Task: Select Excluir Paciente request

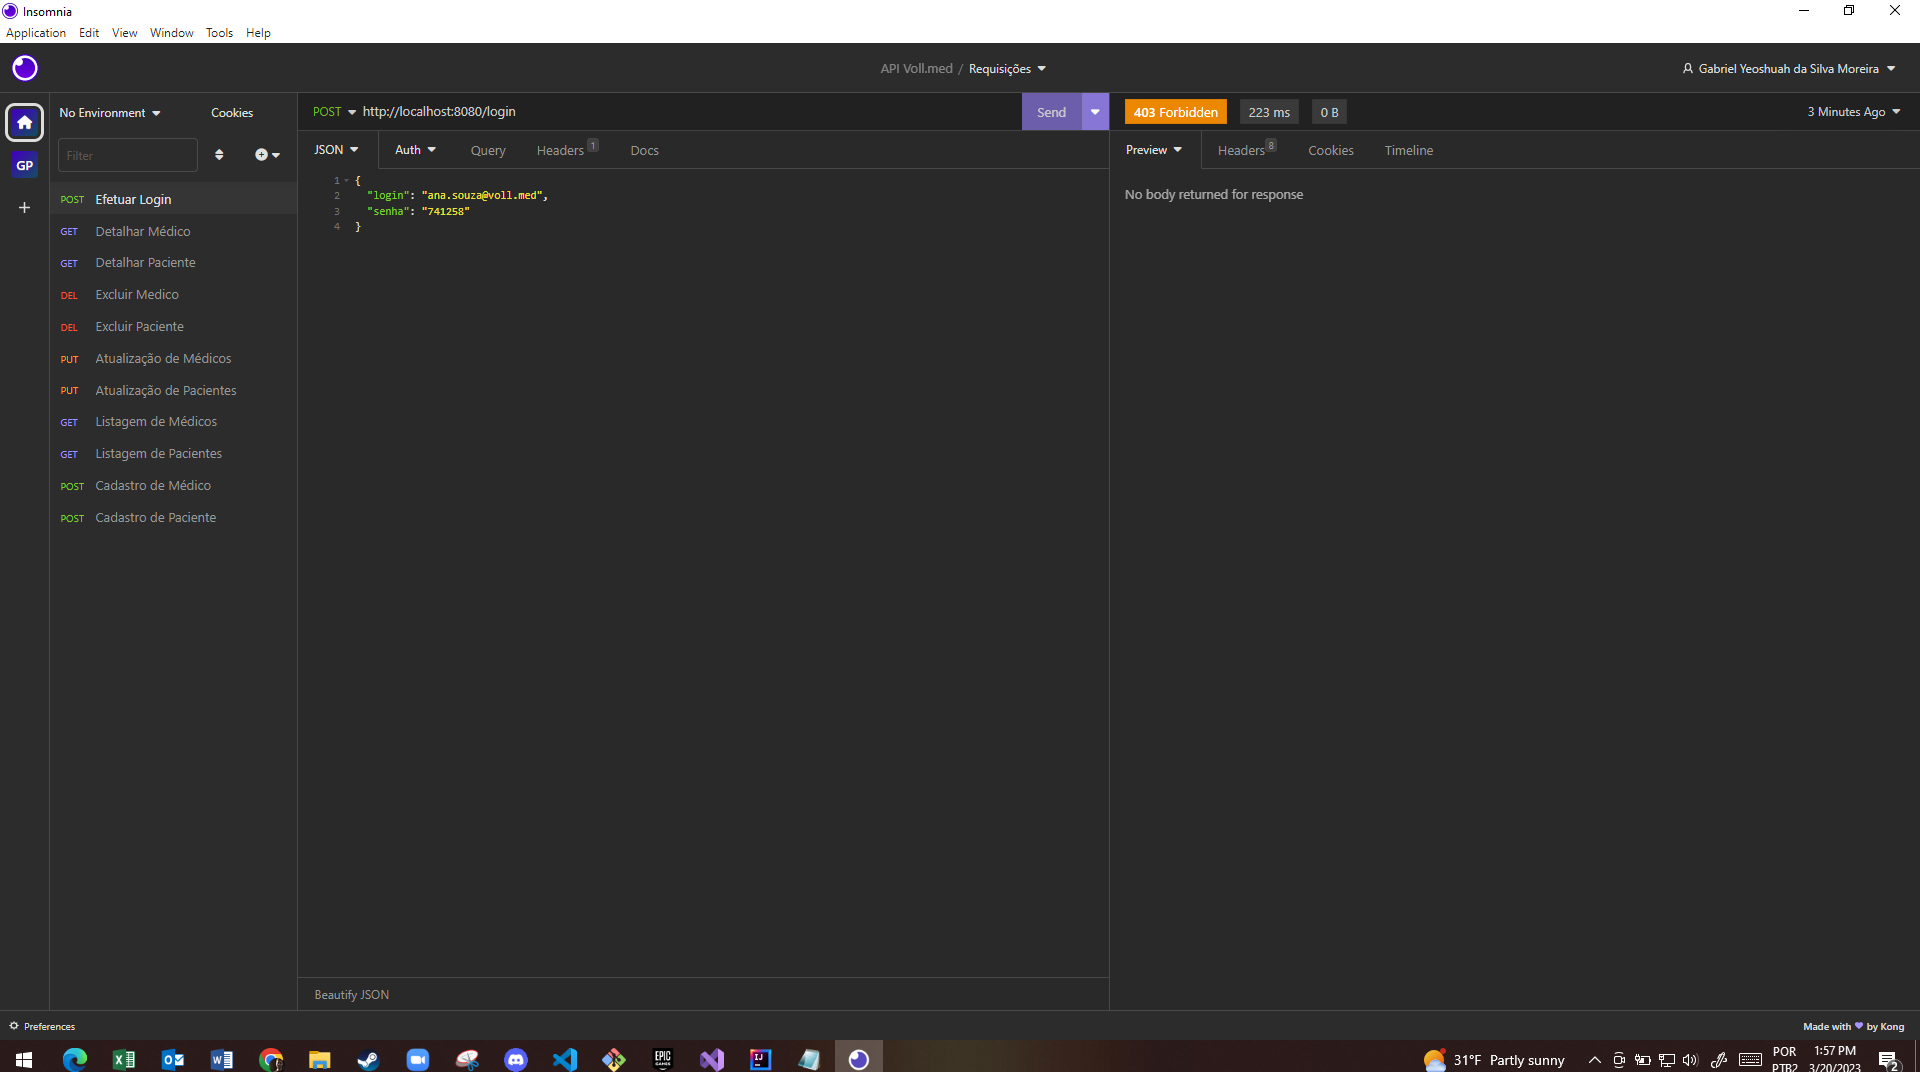Action: (x=174, y=327)
